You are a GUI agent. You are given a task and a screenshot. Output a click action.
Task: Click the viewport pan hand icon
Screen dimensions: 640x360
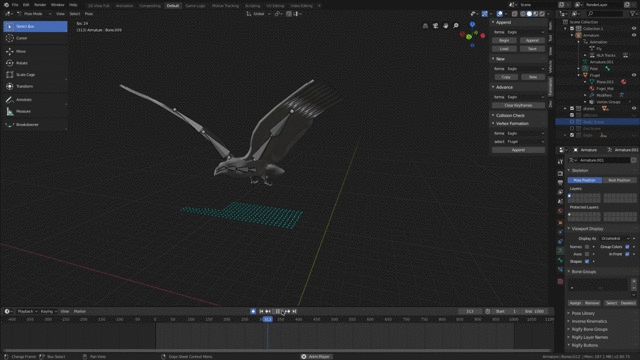pyautogui.click(x=445, y=26)
